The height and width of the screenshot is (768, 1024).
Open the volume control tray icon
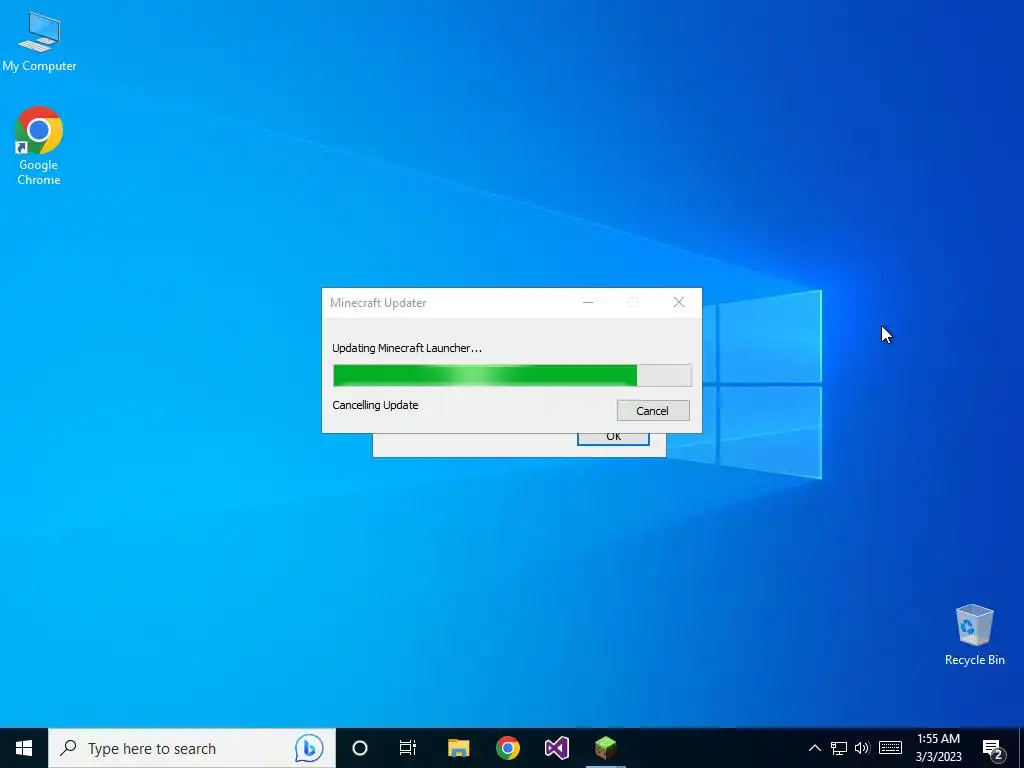pyautogui.click(x=862, y=748)
